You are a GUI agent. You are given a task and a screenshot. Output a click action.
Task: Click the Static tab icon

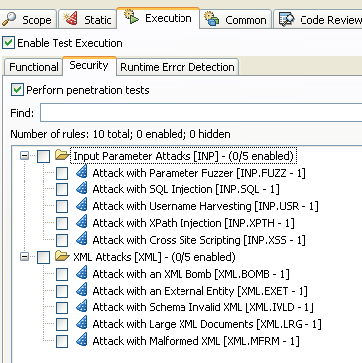[70, 19]
